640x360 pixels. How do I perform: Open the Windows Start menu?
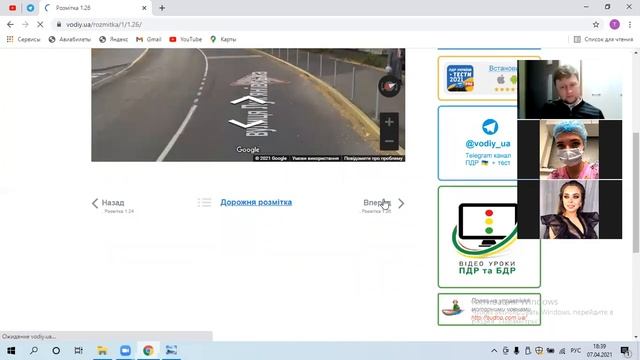[11, 351]
